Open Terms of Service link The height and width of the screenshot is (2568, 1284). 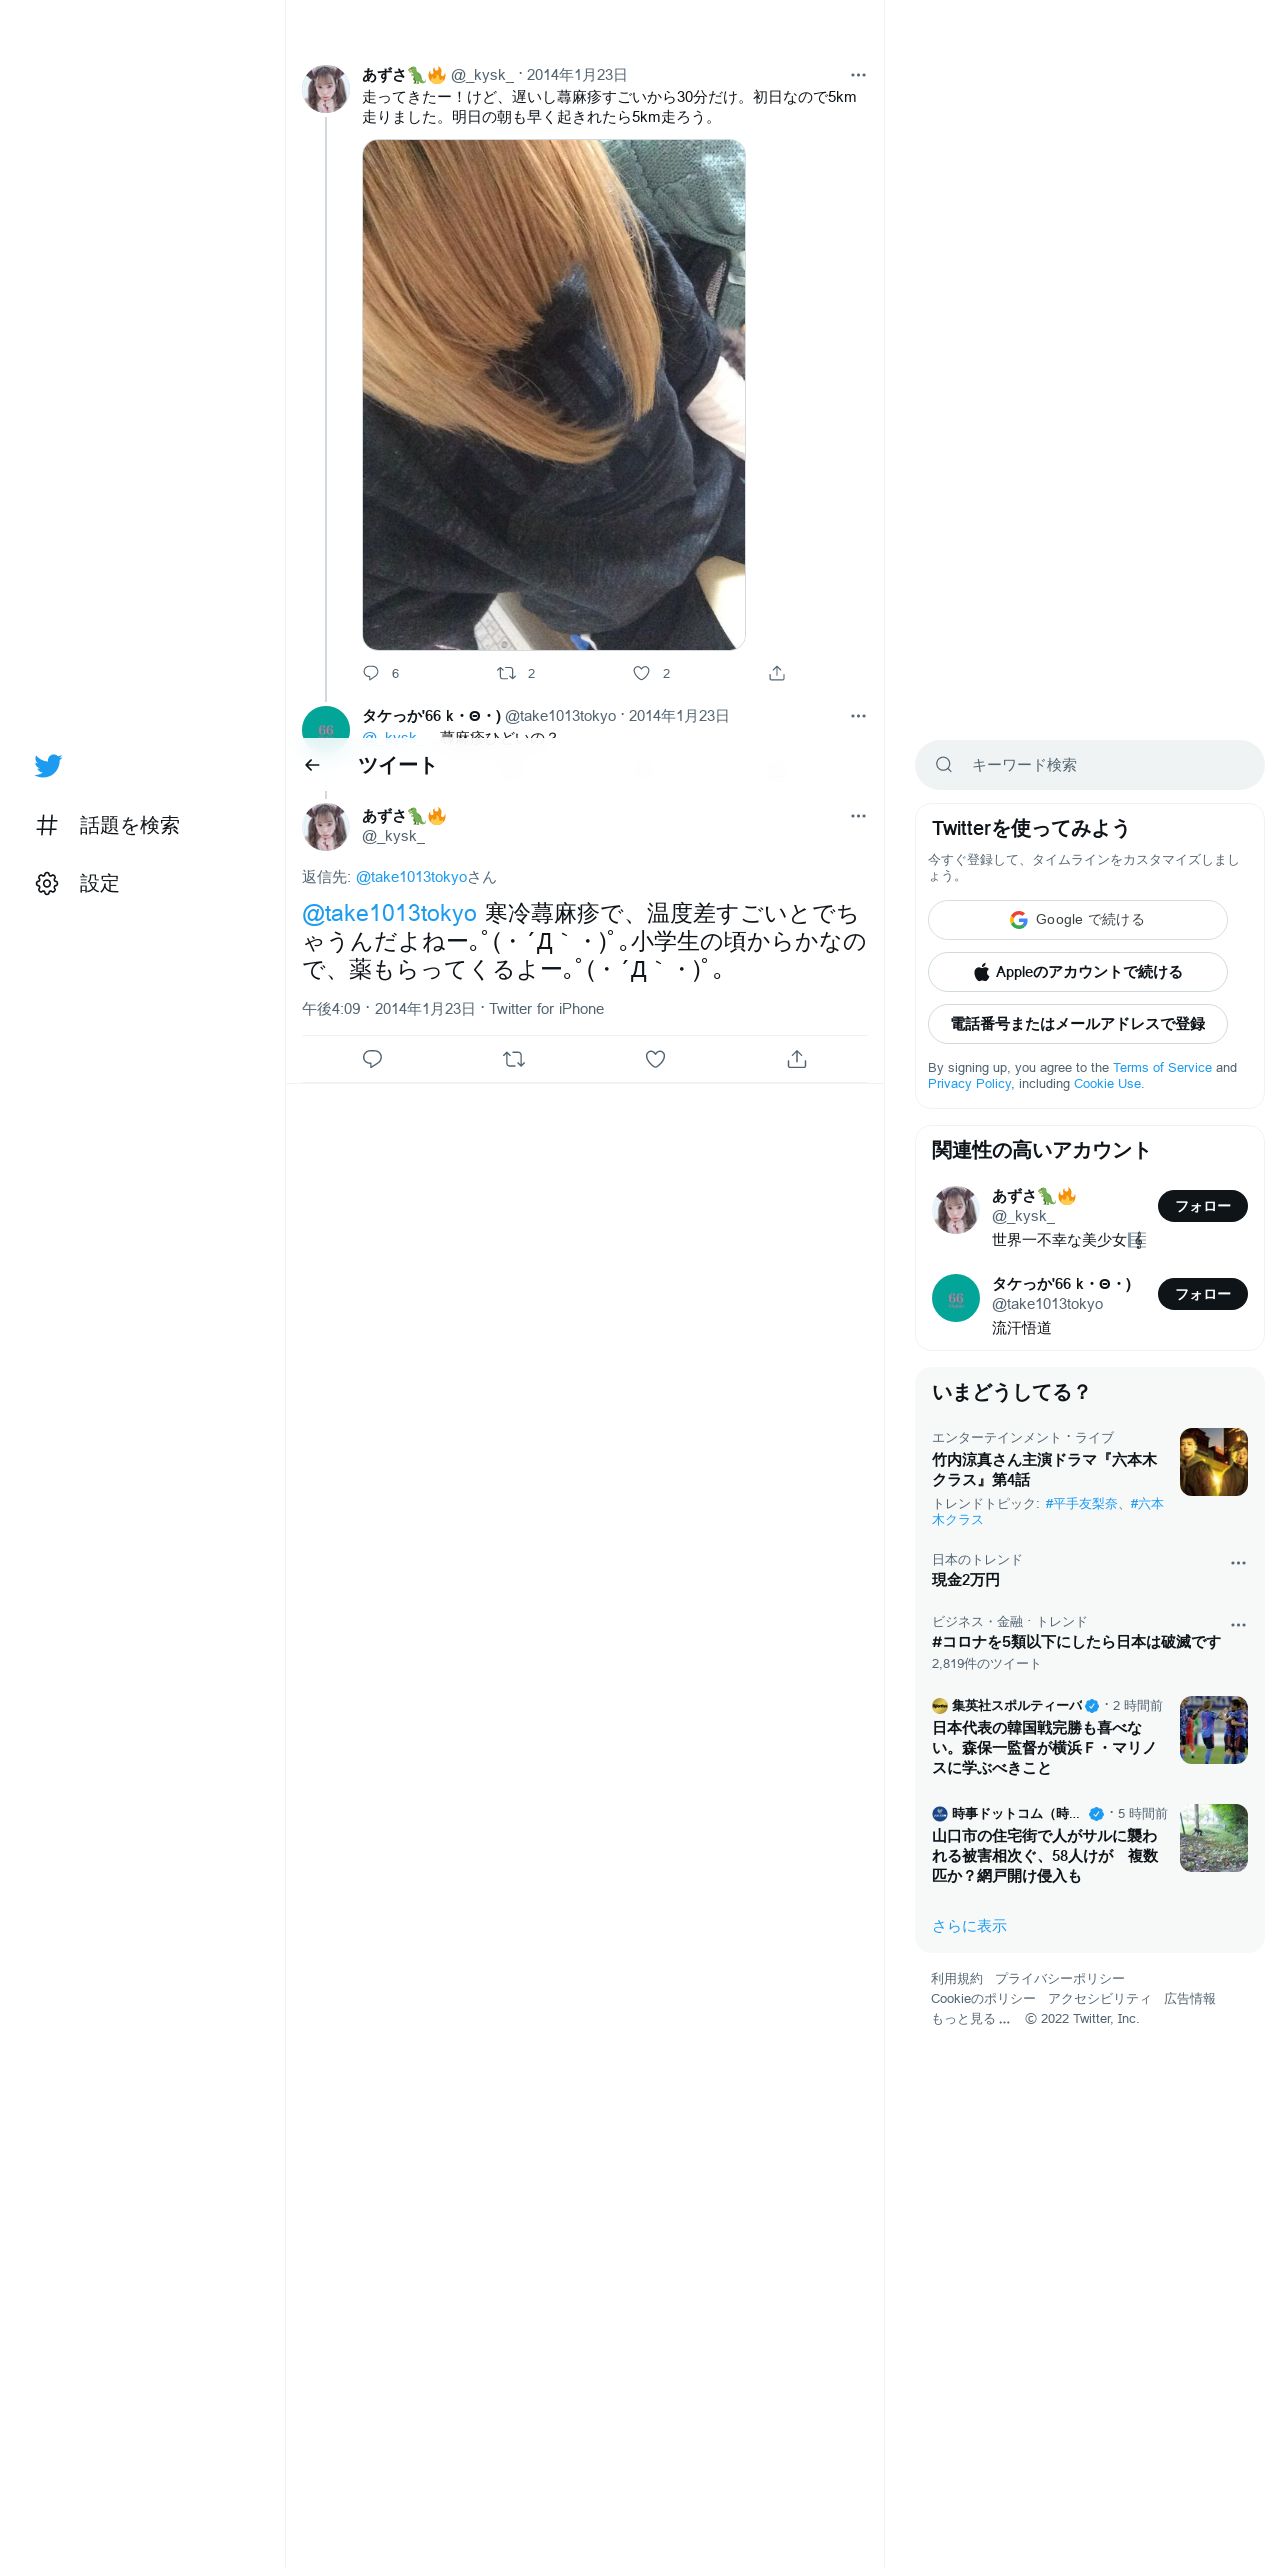(1162, 1068)
